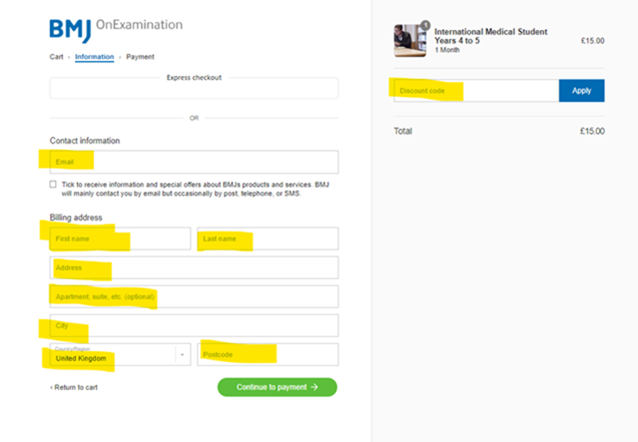Return to cart link
Image resolution: width=638 pixels, height=442 pixels.
(x=74, y=387)
